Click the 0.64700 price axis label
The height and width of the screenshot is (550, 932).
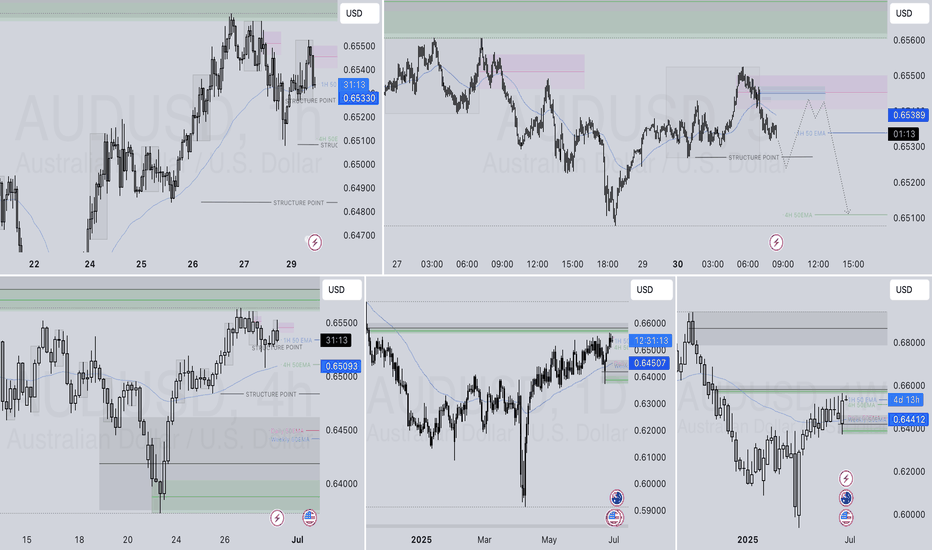[359, 235]
